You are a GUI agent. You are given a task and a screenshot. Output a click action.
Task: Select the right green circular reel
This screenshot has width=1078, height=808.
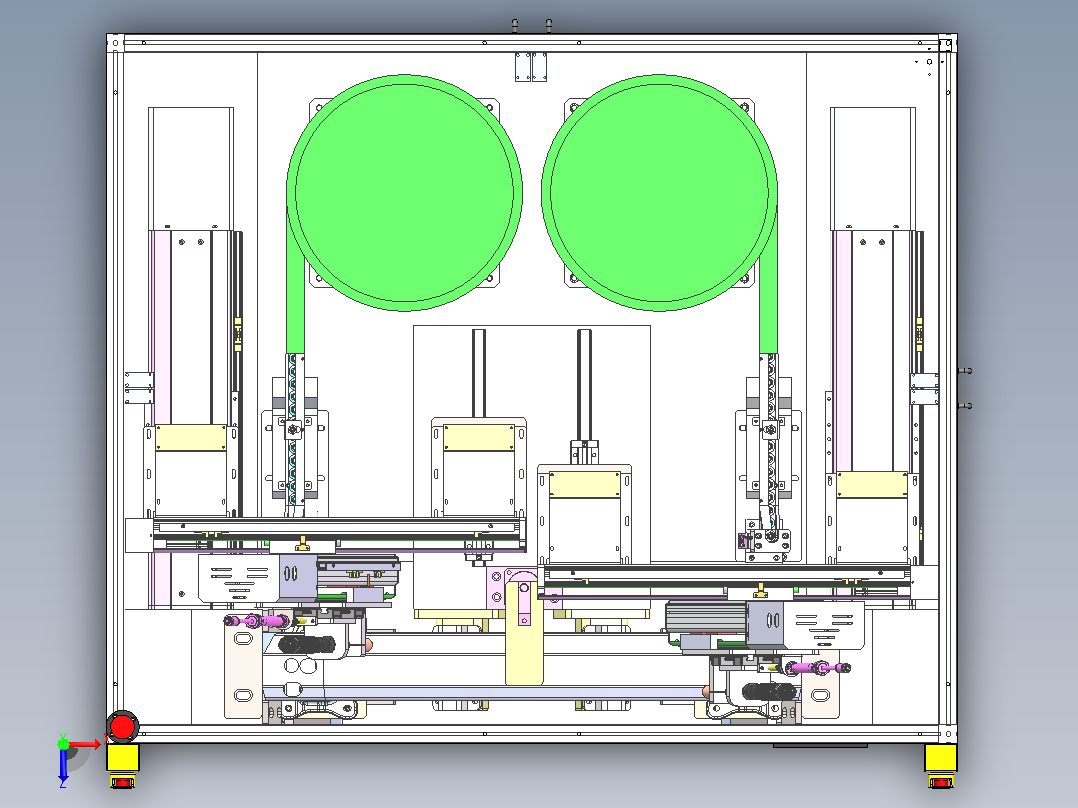[659, 193]
